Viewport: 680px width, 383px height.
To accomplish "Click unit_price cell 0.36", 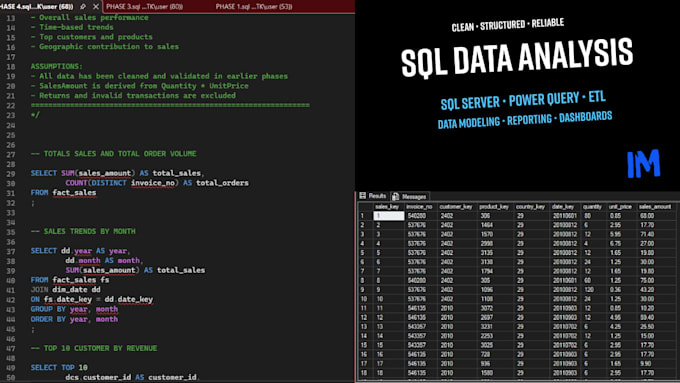I will pyautogui.click(x=615, y=289).
